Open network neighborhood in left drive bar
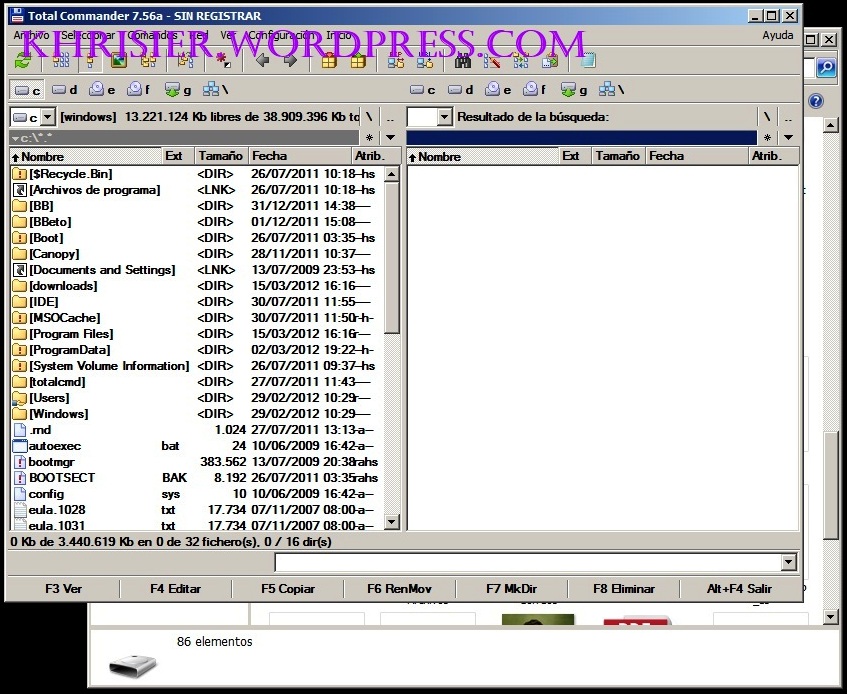Screen dimensions: 847x694 click(x=216, y=90)
